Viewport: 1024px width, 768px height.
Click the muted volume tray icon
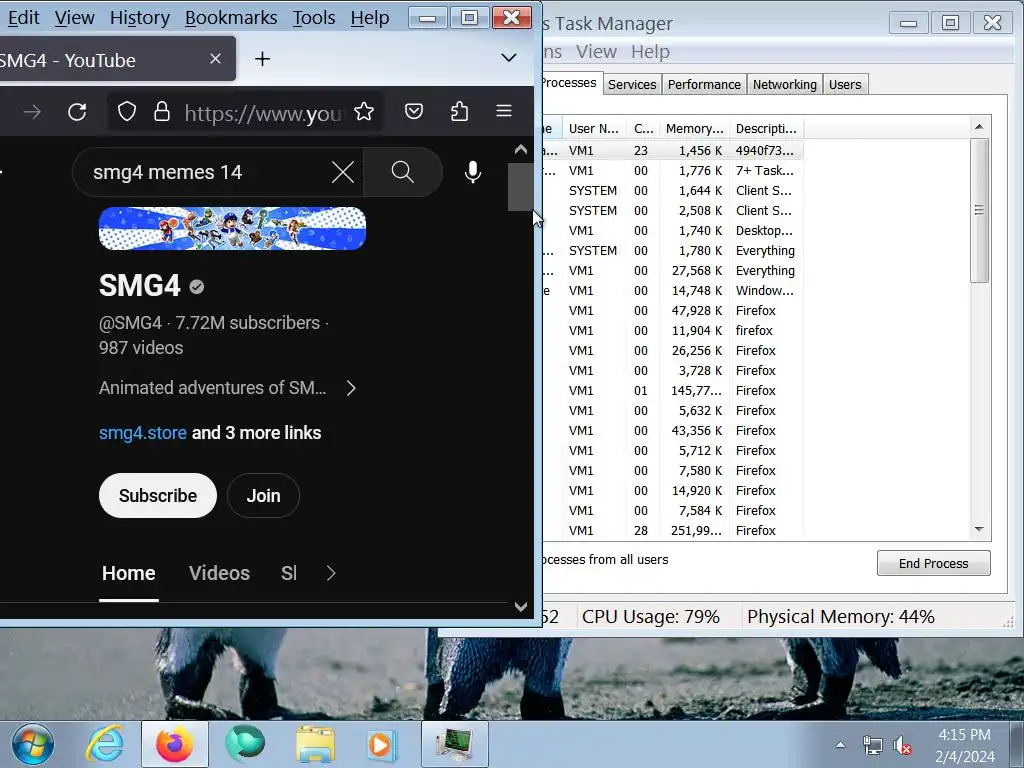click(x=902, y=745)
